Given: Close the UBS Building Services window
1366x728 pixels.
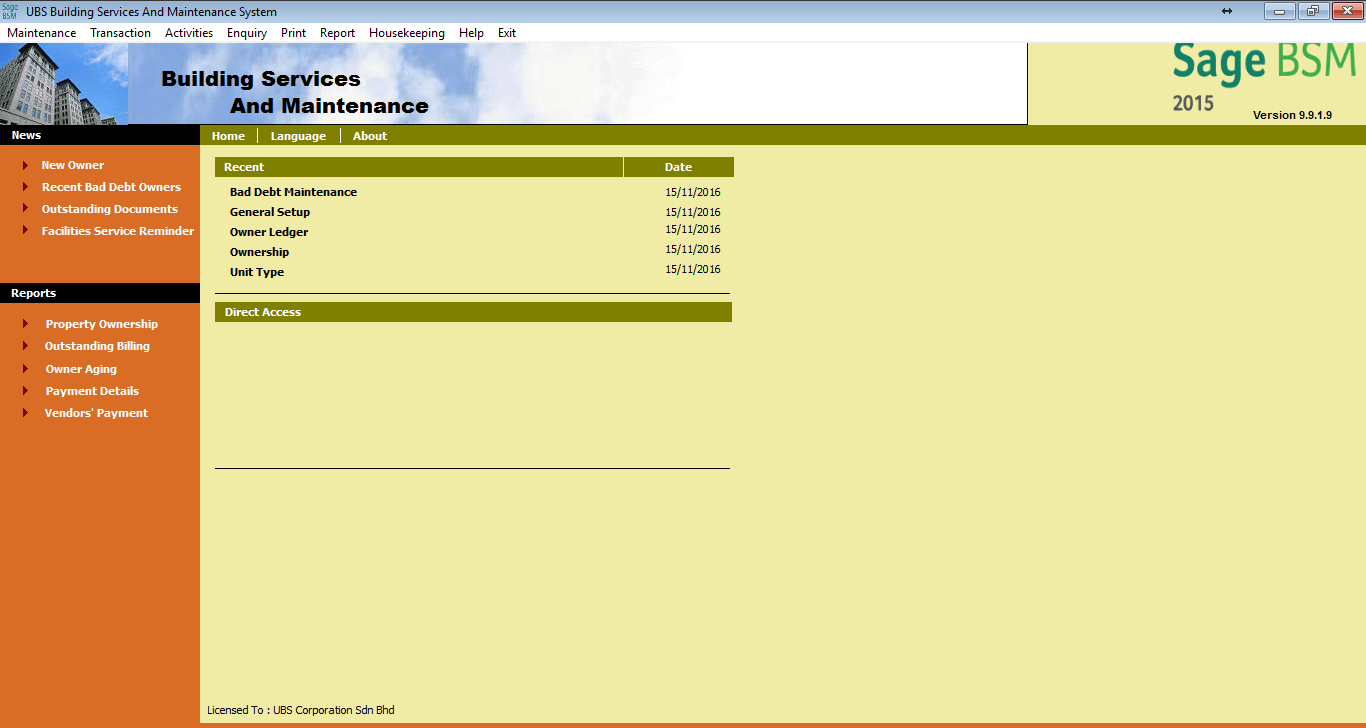Looking at the screenshot, I should click(1346, 11).
